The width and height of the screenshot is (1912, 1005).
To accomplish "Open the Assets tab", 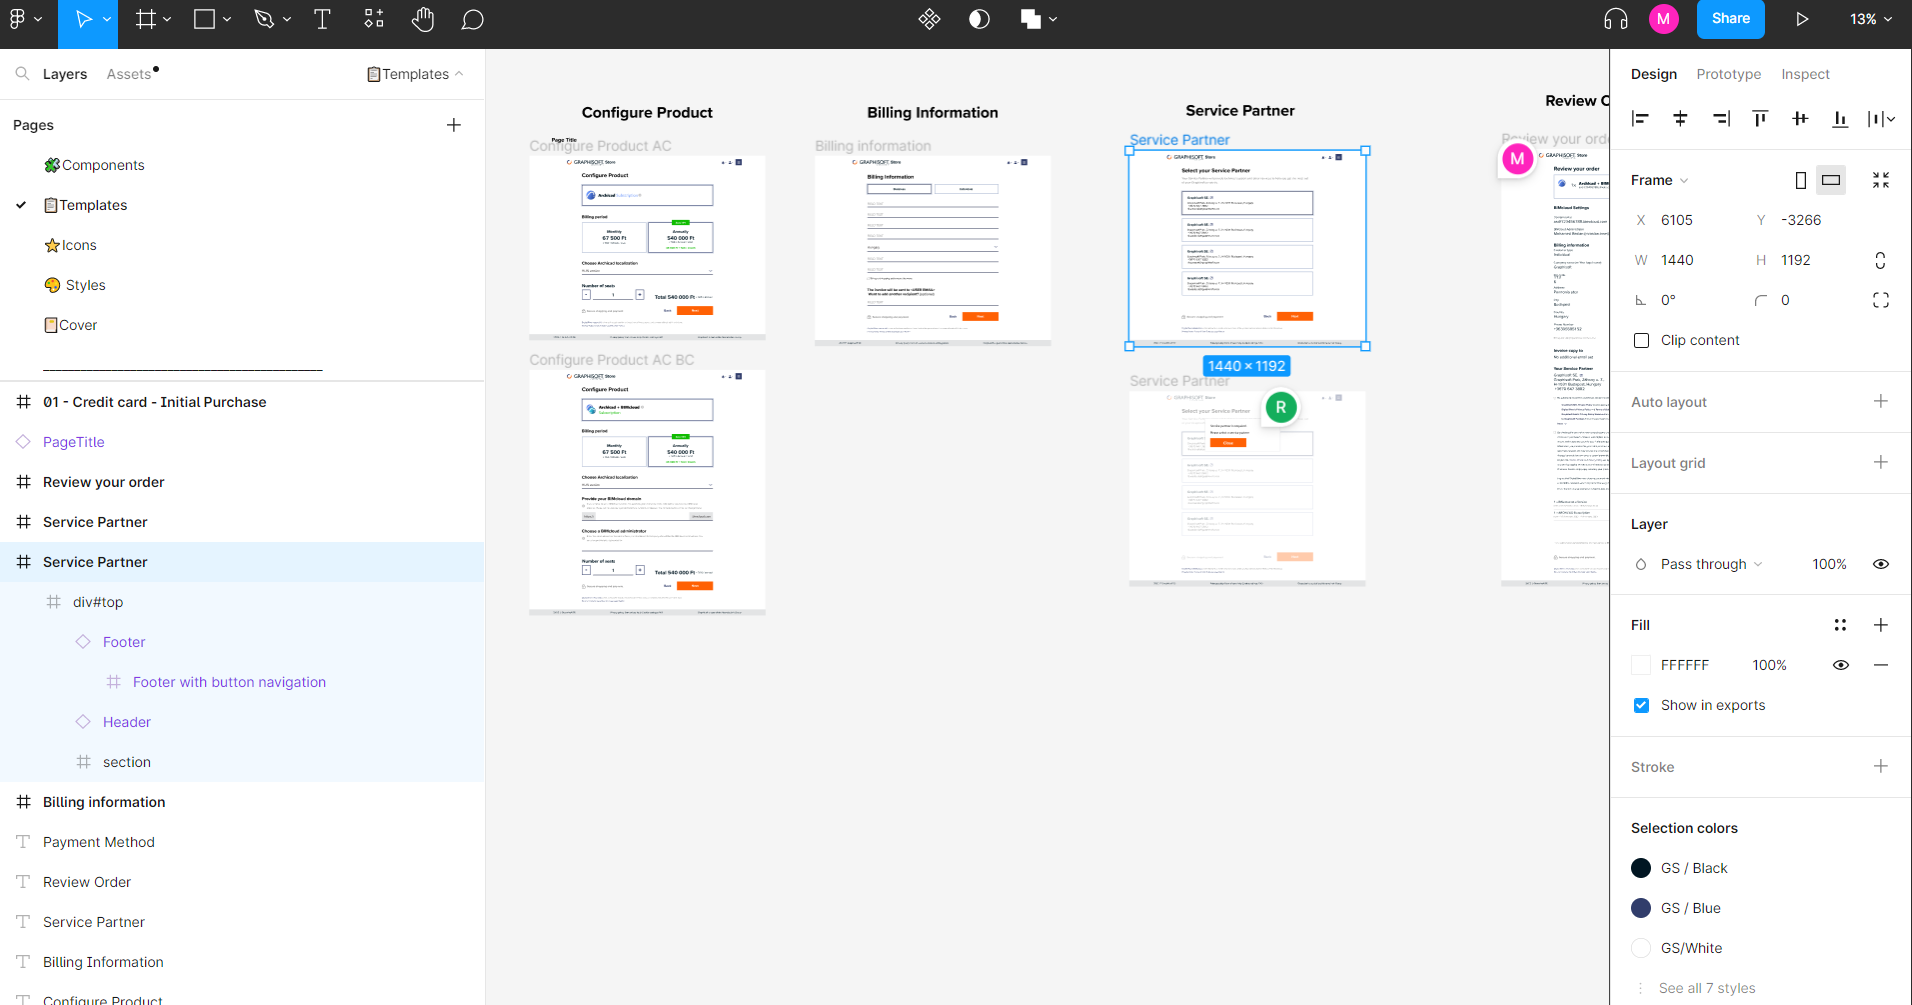I will (129, 74).
